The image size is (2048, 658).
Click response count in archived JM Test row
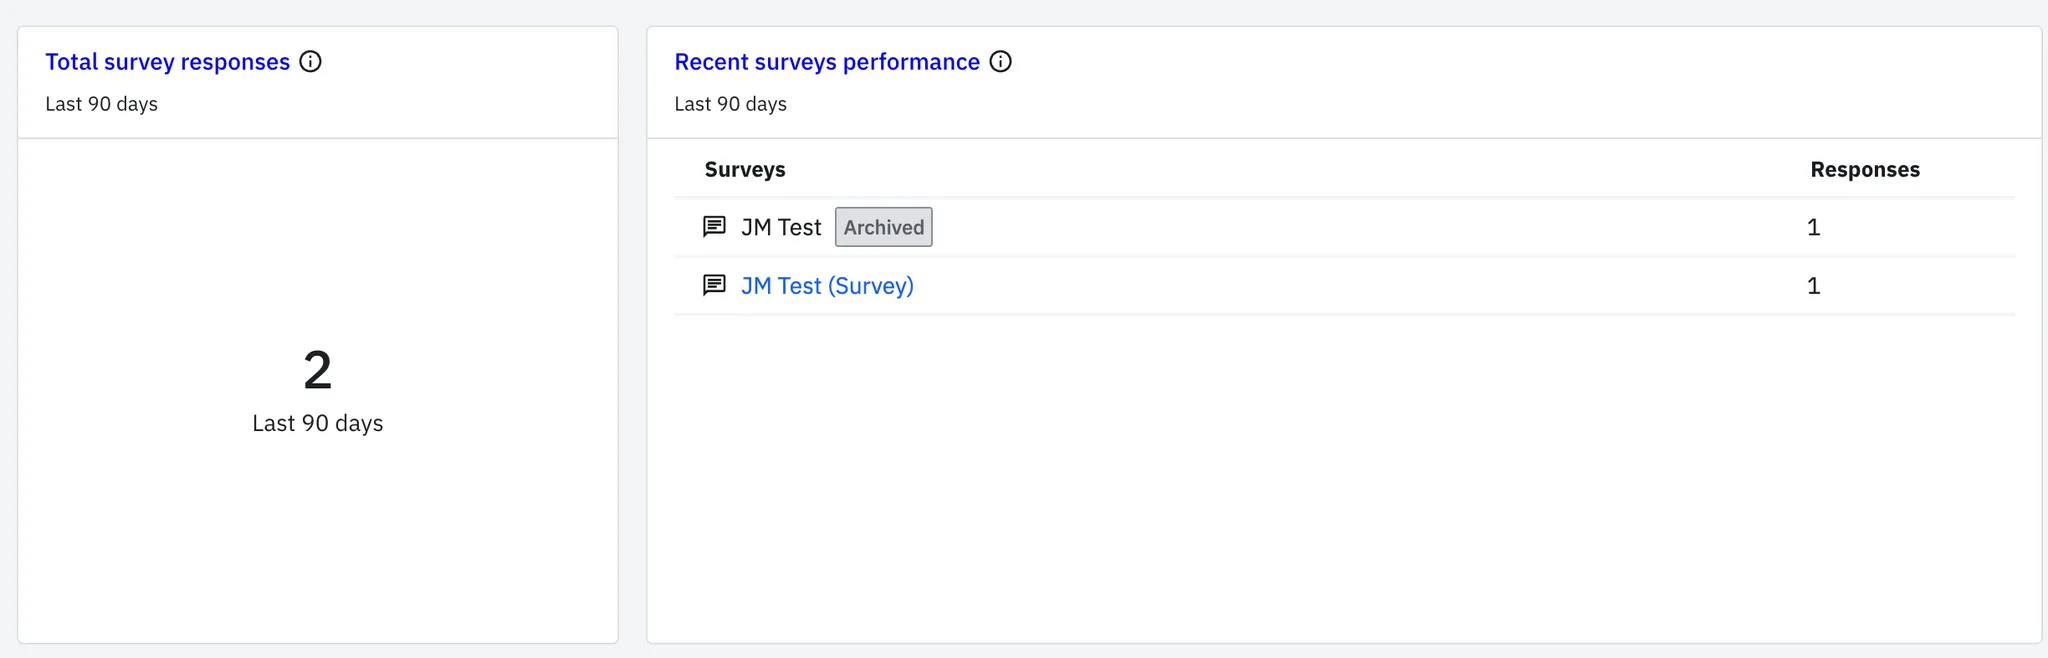pyautogui.click(x=1813, y=228)
